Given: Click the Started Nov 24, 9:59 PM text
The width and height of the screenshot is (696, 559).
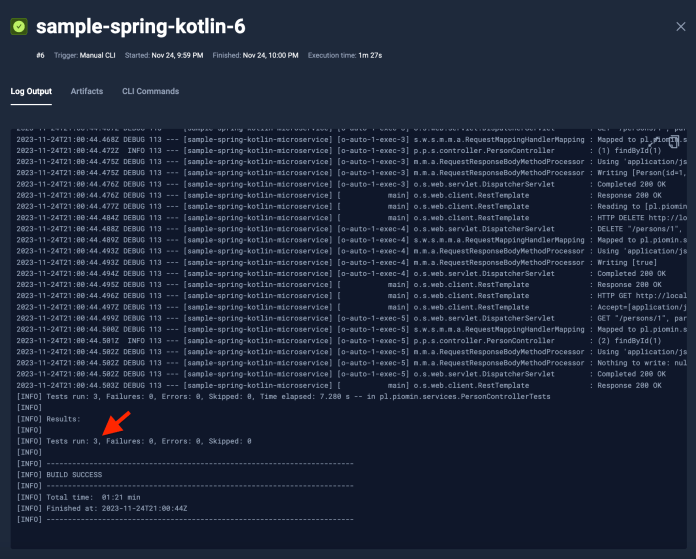Looking at the screenshot, I should coord(164,56).
